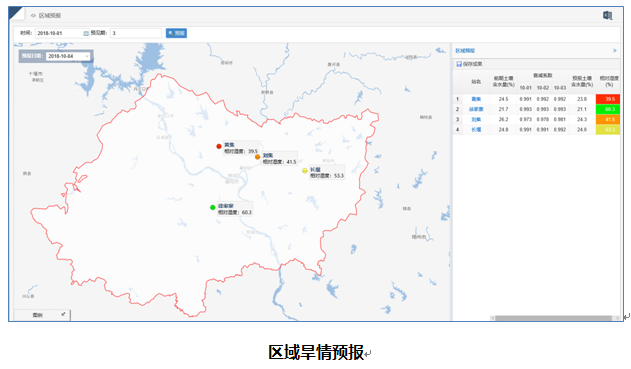Click the expand icon on the 图例 legend bar

click(63, 314)
